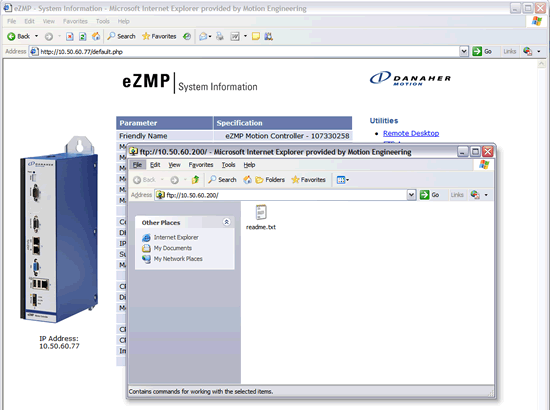
Task: Open My Documents in Other Places
Action: click(167, 248)
